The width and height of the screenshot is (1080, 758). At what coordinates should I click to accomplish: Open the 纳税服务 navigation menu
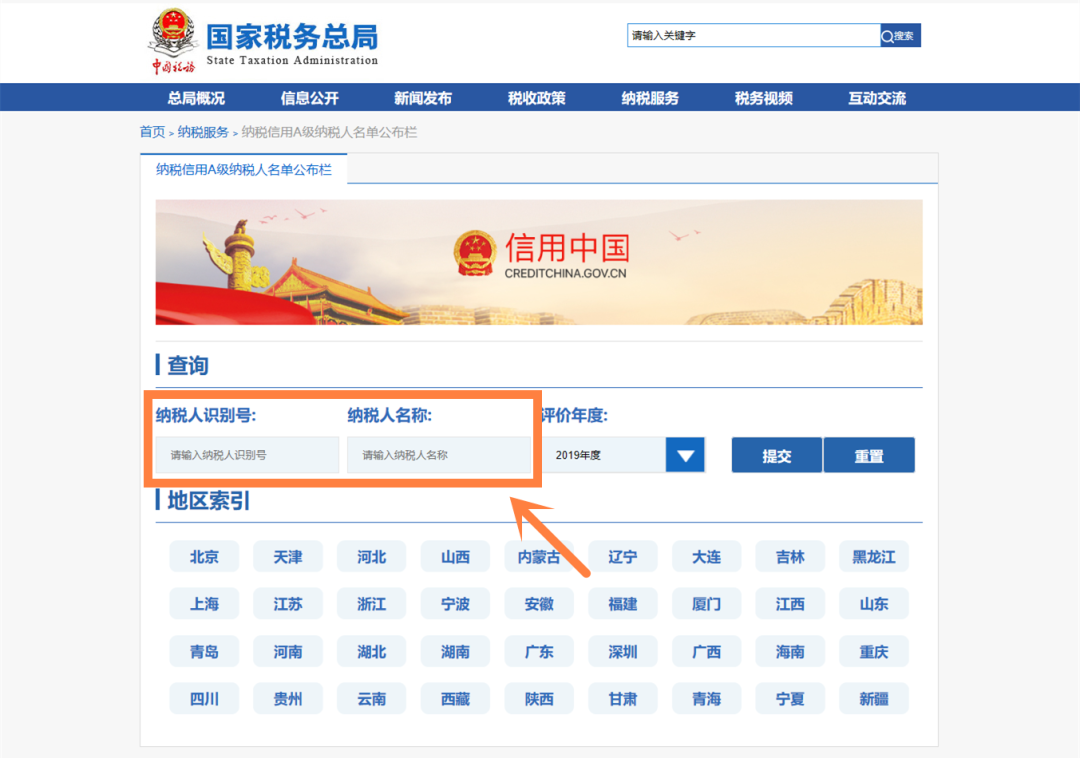click(x=650, y=98)
